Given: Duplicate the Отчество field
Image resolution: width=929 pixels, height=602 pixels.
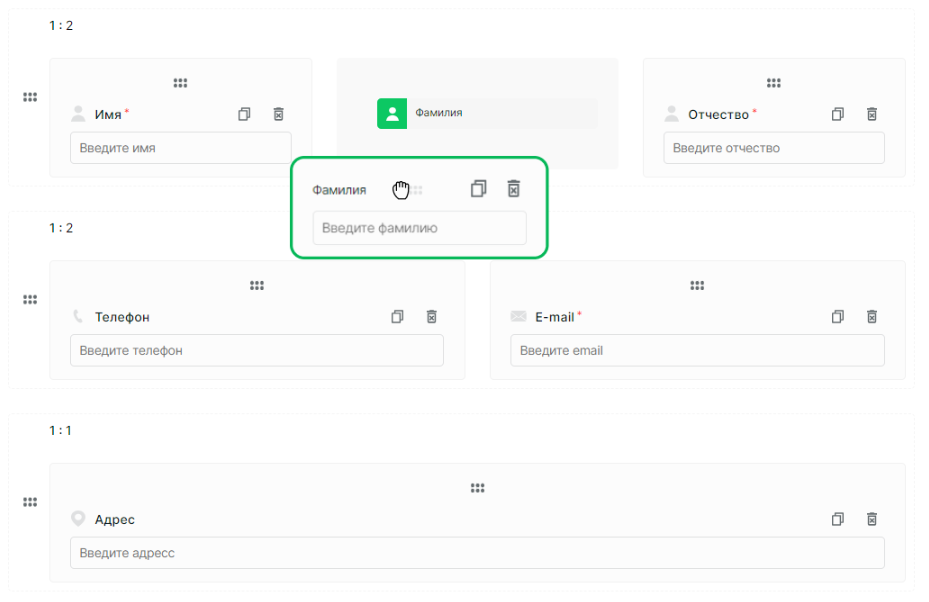Looking at the screenshot, I should click(838, 114).
